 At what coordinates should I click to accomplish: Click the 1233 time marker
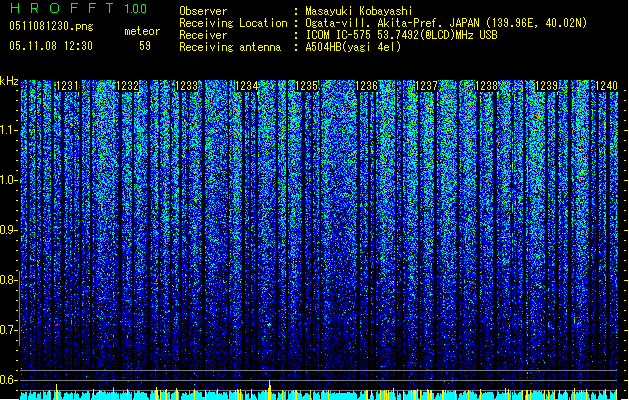(187, 86)
